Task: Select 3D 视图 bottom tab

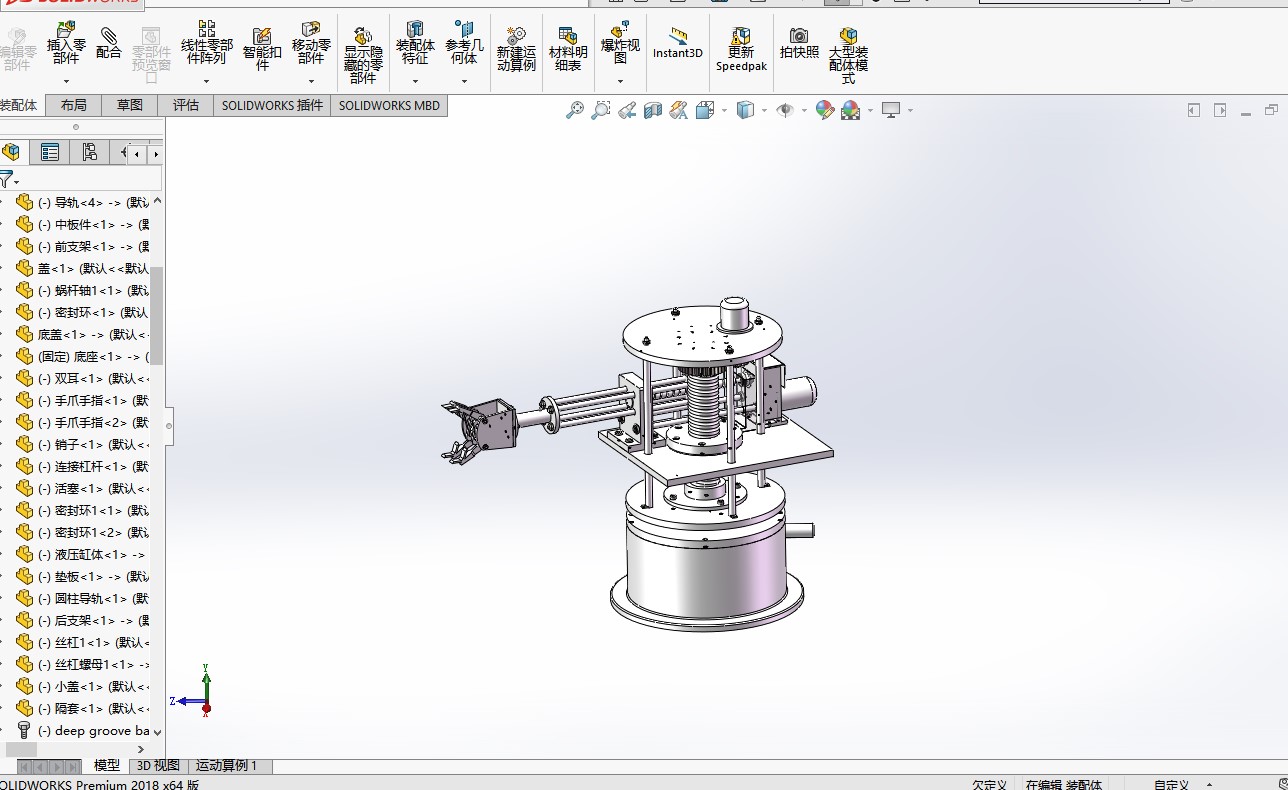Action: pos(158,766)
